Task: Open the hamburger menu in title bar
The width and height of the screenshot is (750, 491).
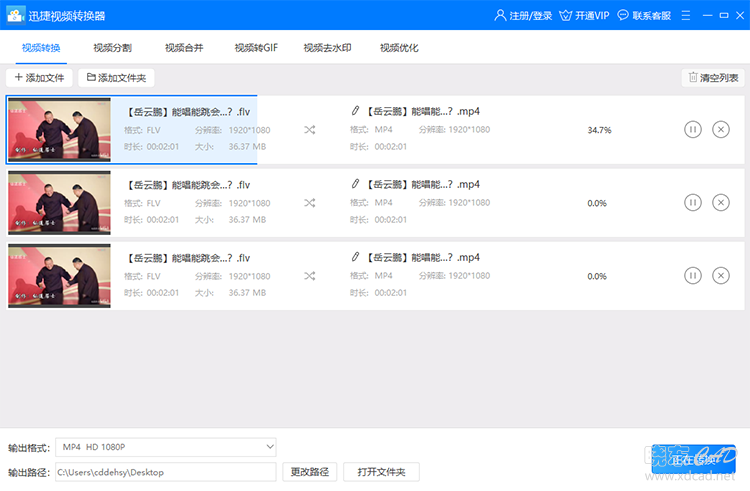Action: coord(685,16)
